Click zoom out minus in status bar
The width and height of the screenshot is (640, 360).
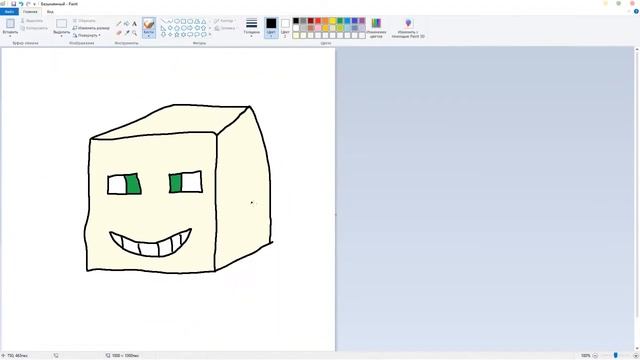point(595,356)
